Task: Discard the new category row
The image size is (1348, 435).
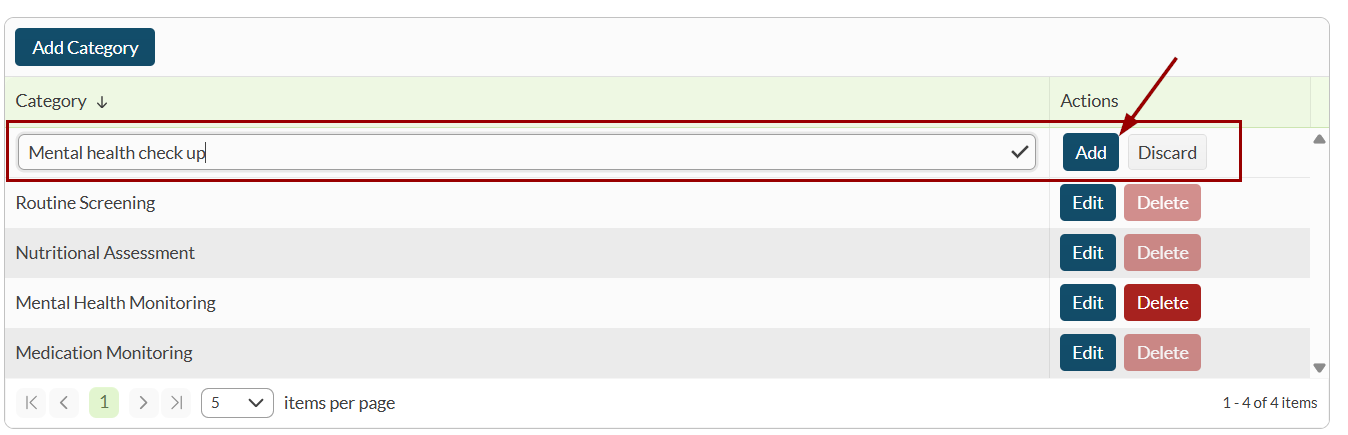Action: [1167, 153]
